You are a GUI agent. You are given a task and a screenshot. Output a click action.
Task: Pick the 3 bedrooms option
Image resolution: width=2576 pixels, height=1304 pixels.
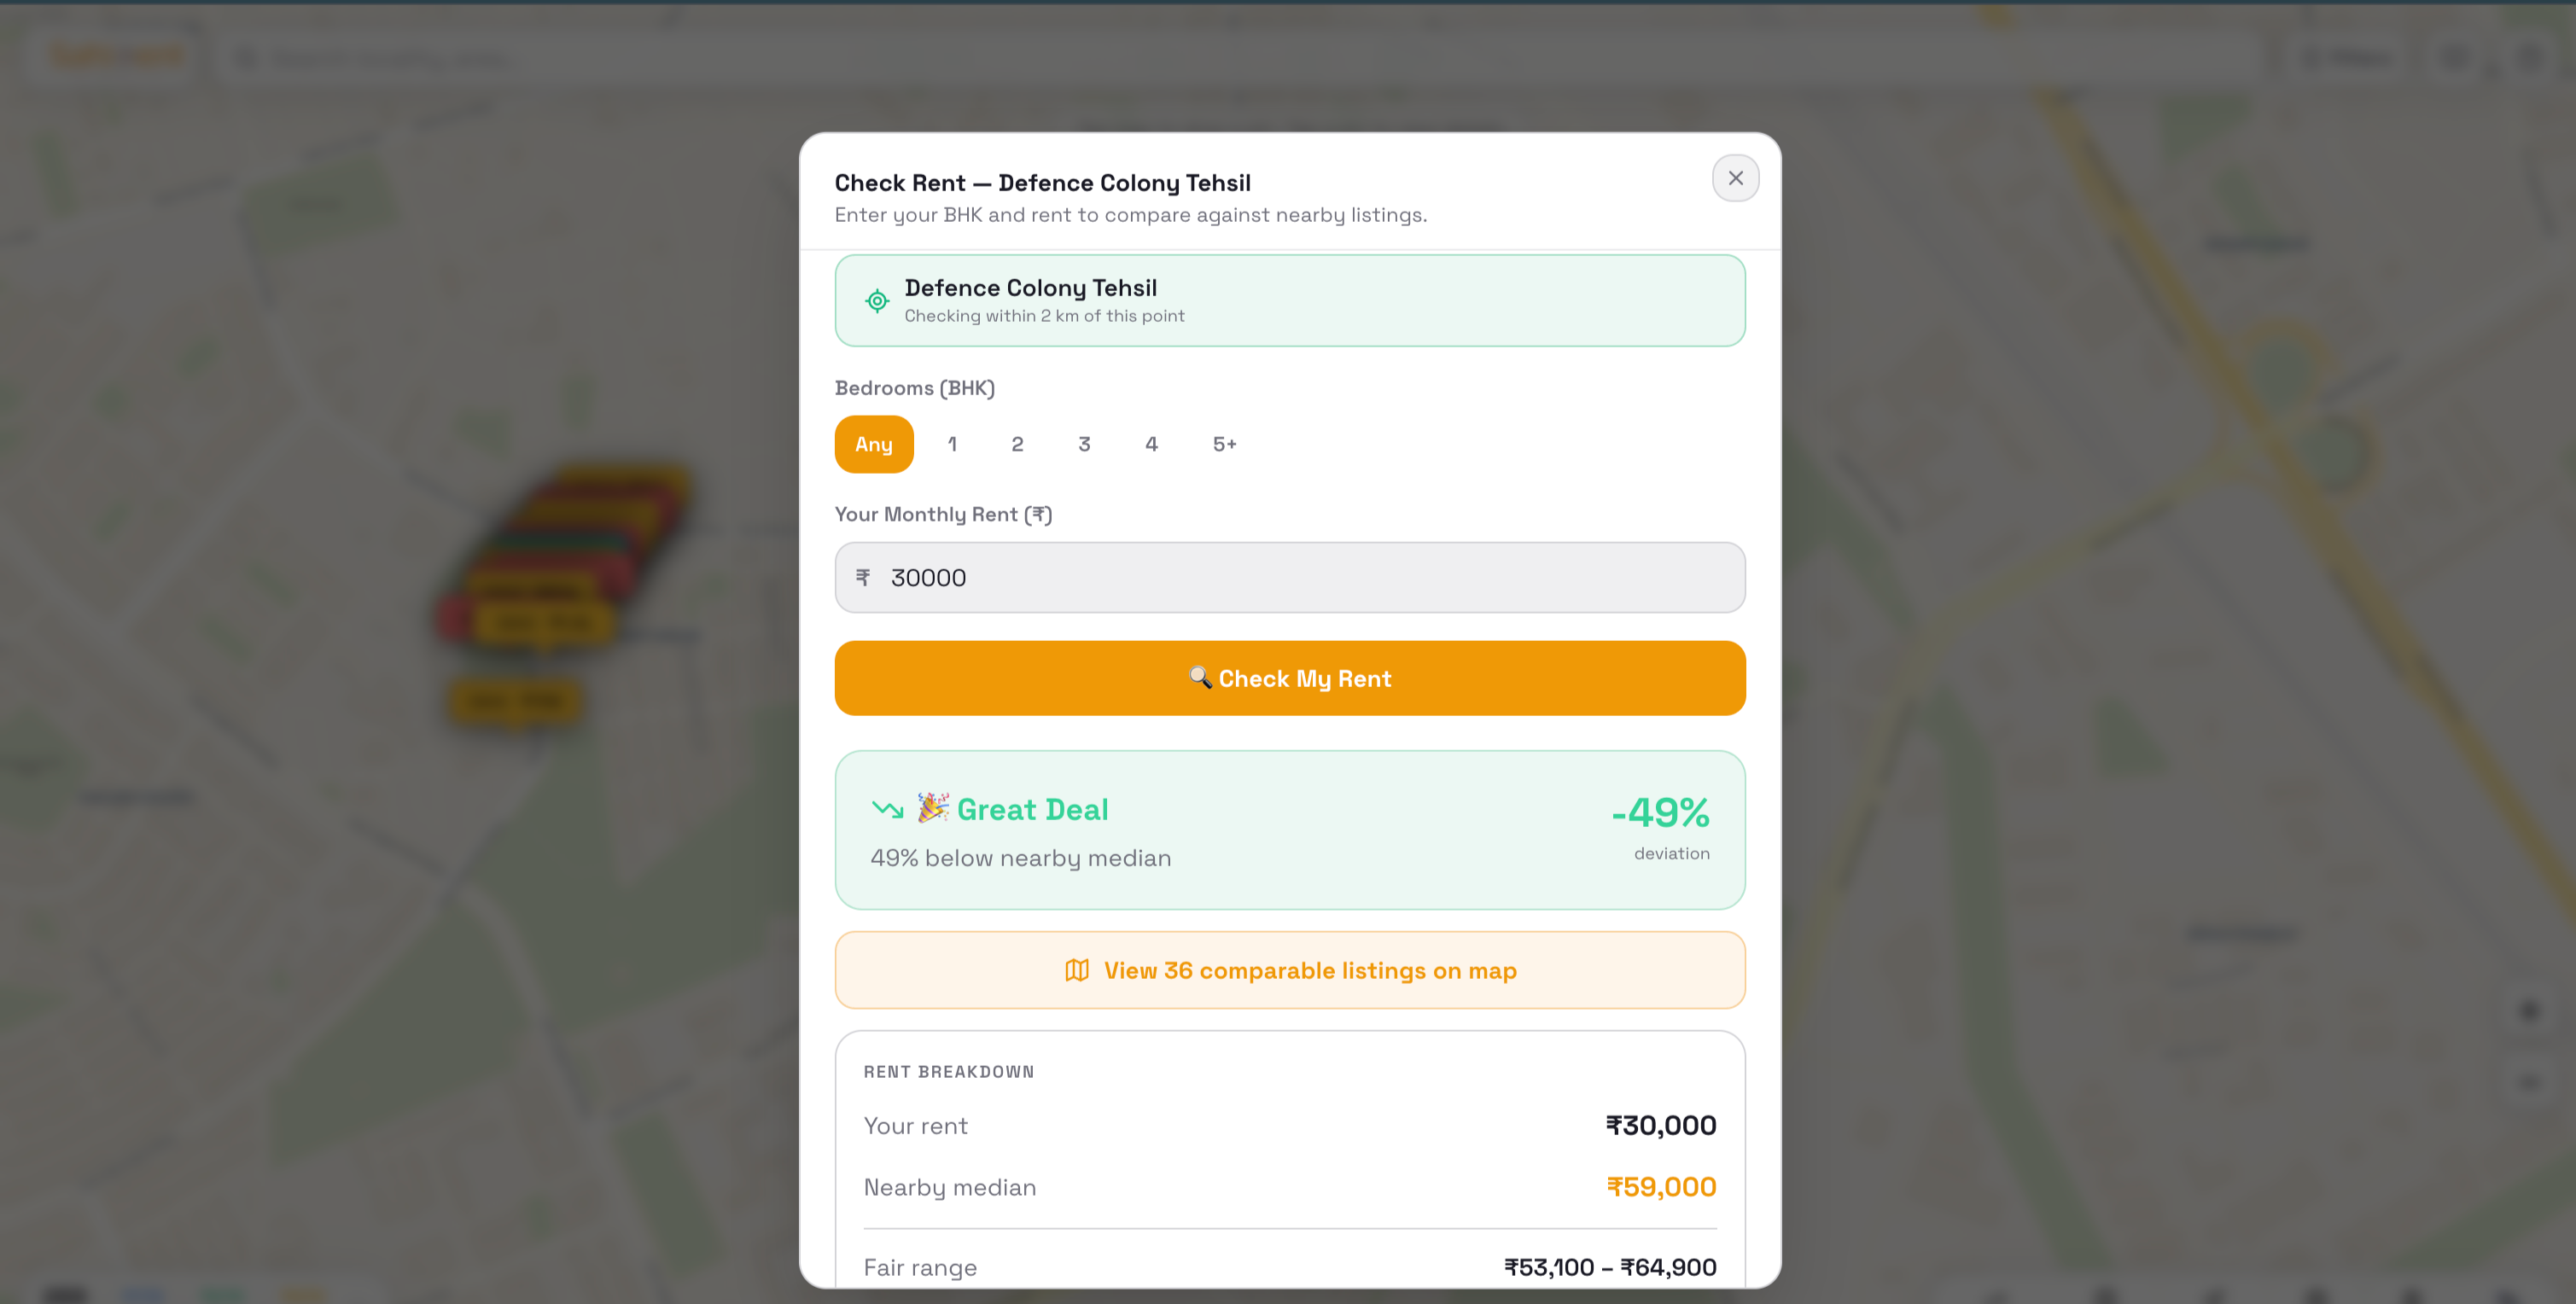(x=1084, y=444)
